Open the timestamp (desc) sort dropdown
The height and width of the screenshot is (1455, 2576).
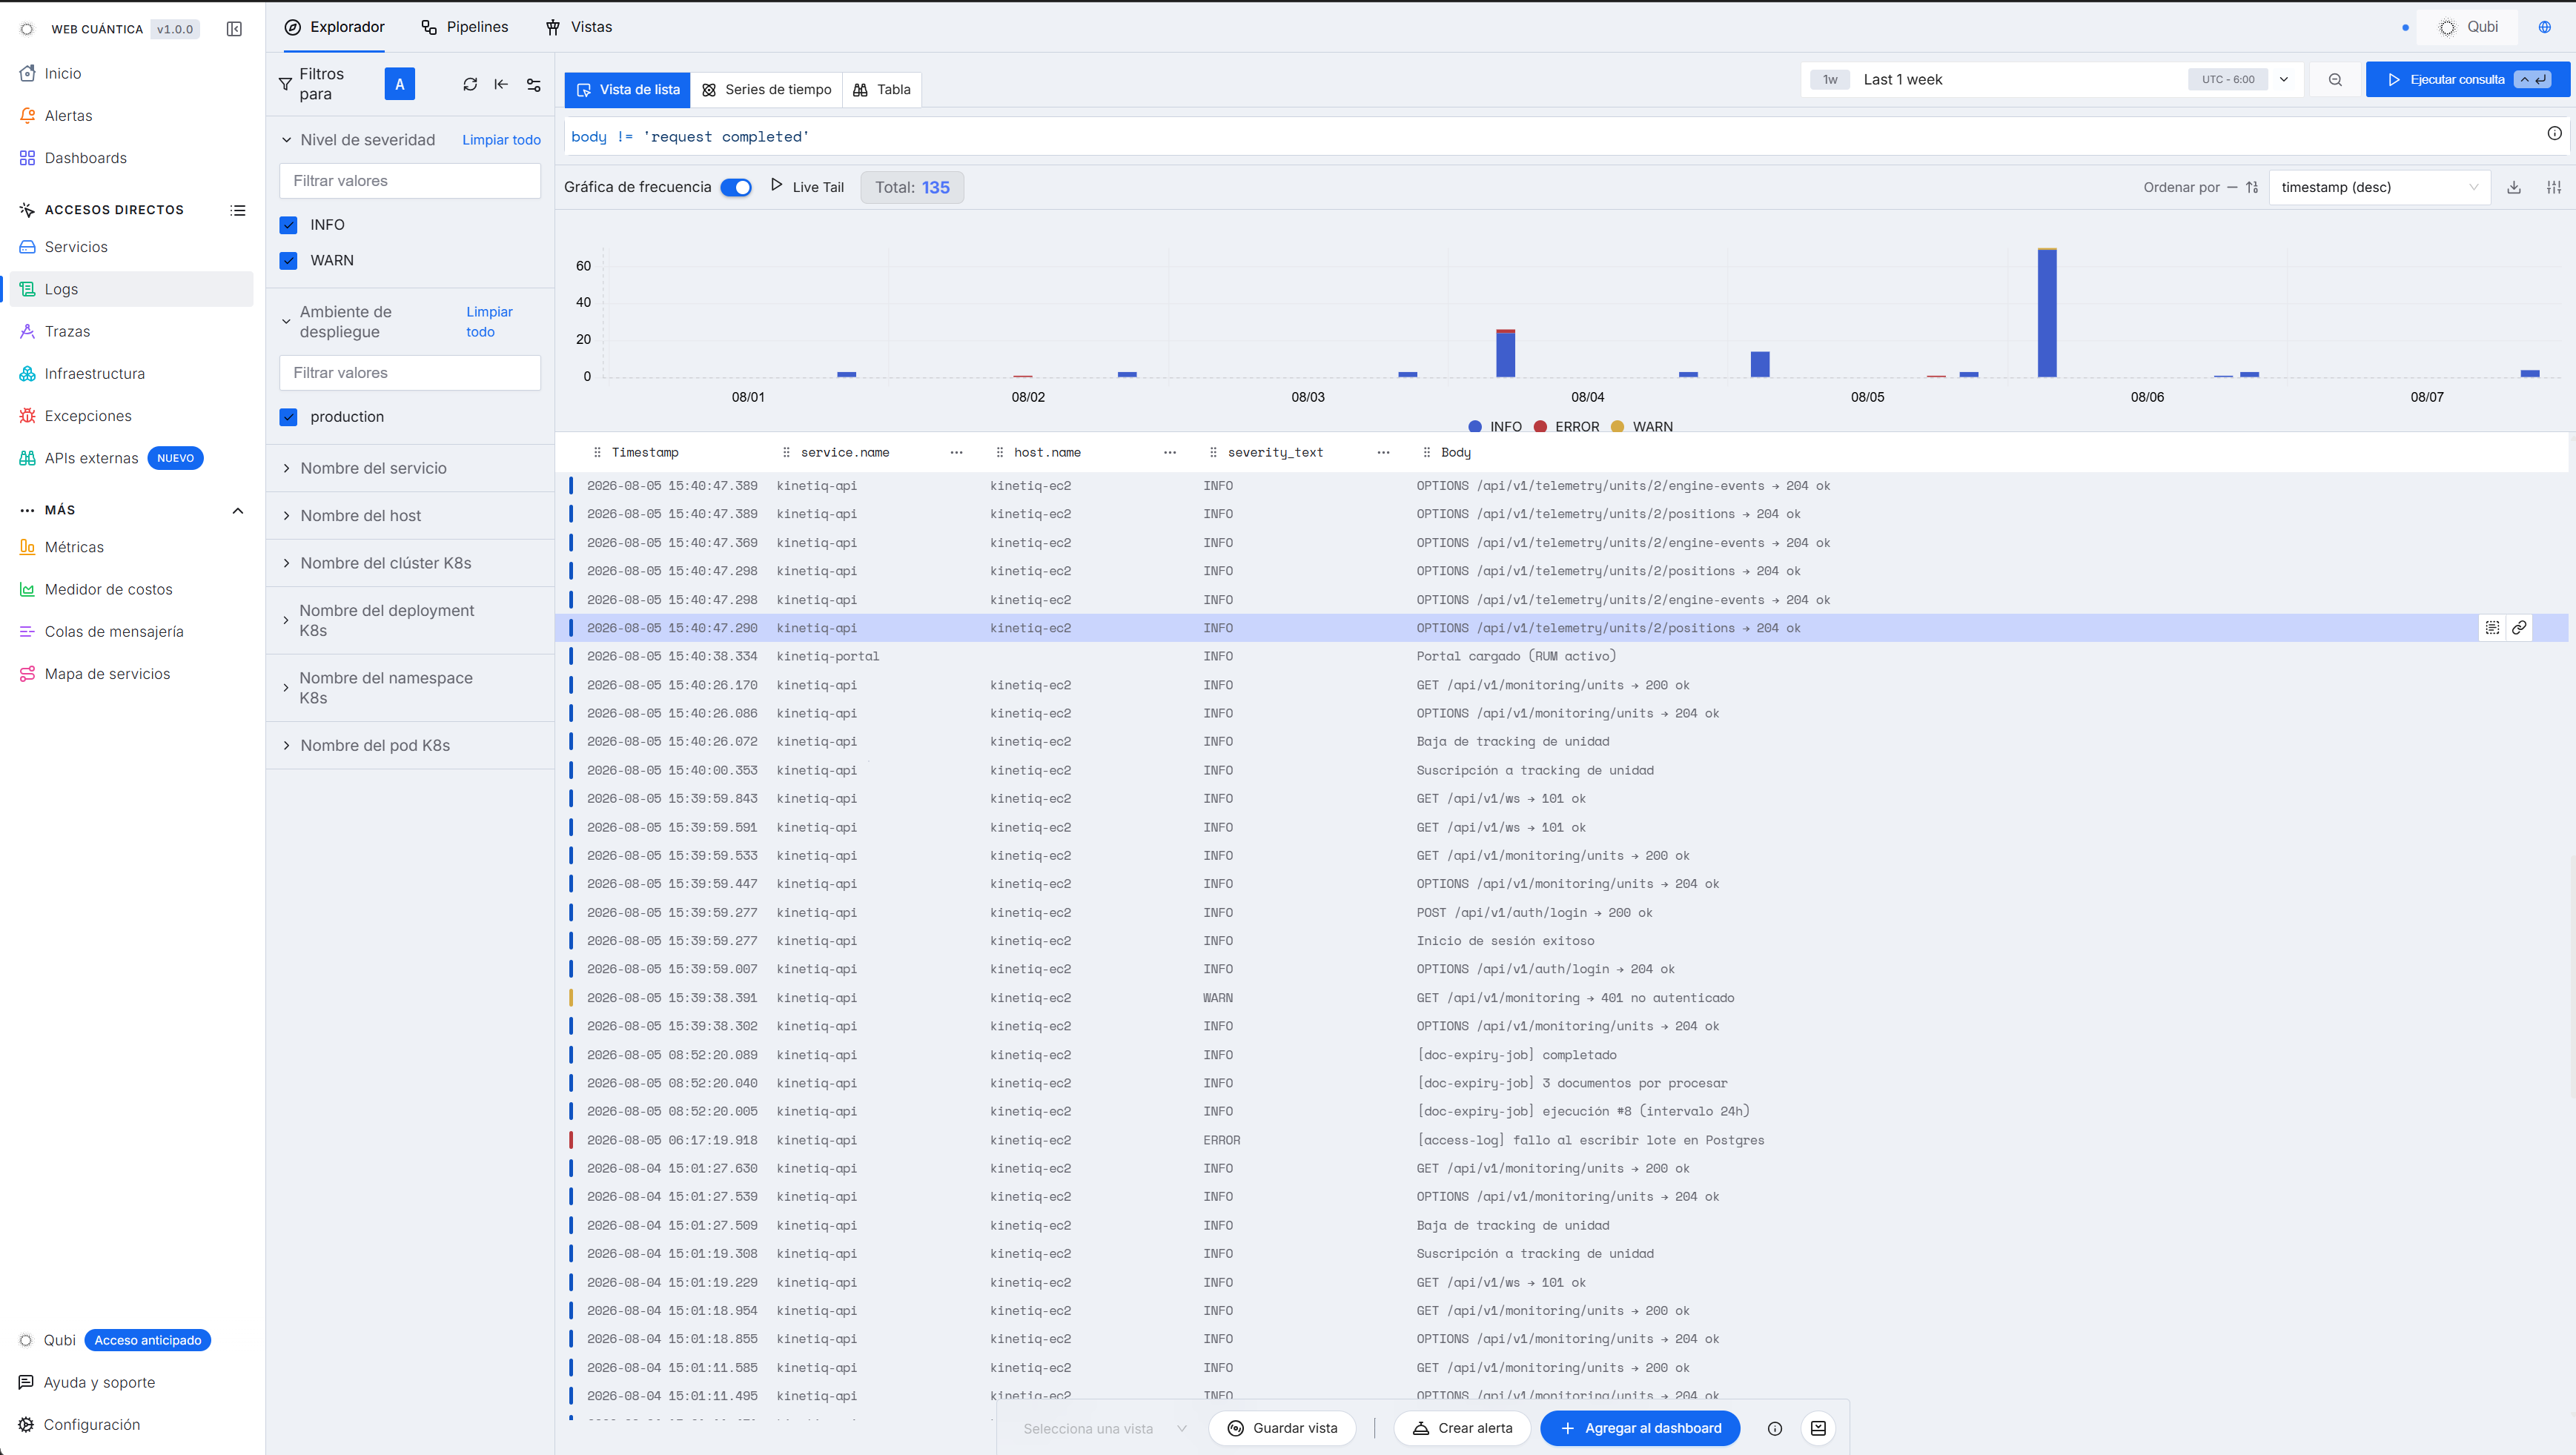[2379, 187]
